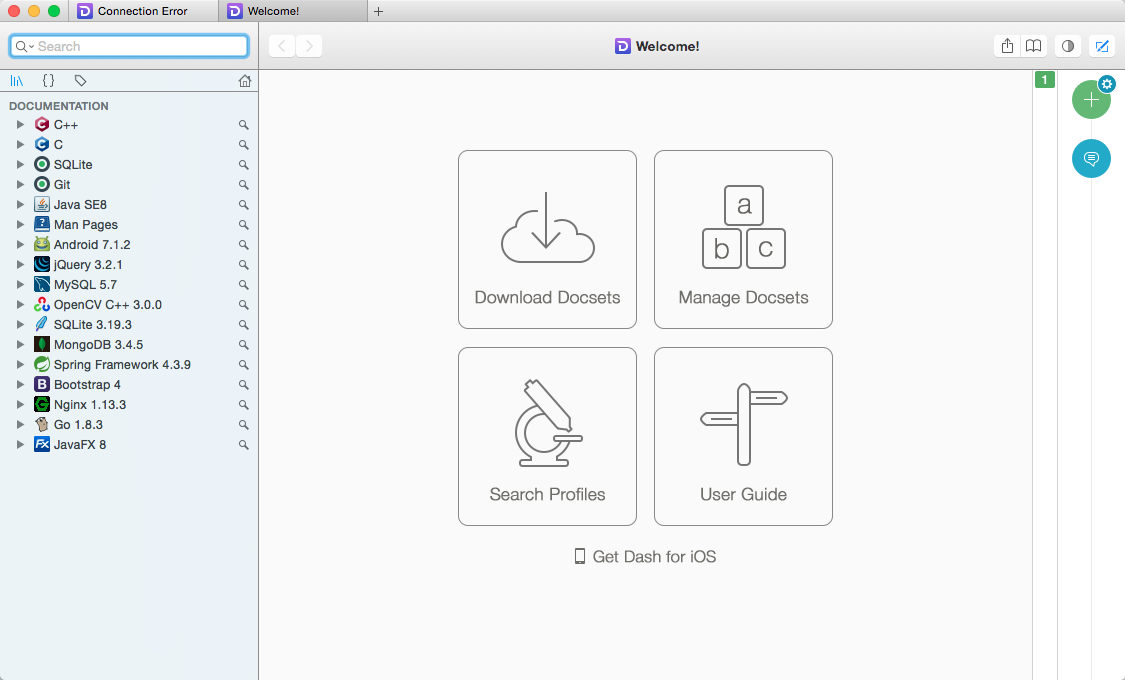The height and width of the screenshot is (680, 1125).
Task: Select MySQL 5.7 docset
Action: point(129,285)
